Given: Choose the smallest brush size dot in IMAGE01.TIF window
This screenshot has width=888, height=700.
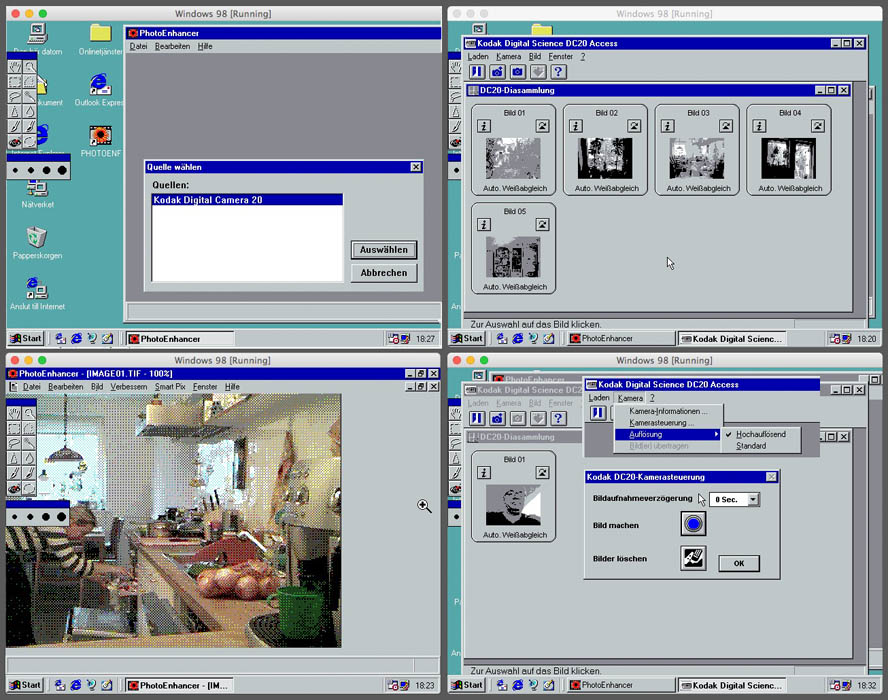Looking at the screenshot, I should [15, 517].
